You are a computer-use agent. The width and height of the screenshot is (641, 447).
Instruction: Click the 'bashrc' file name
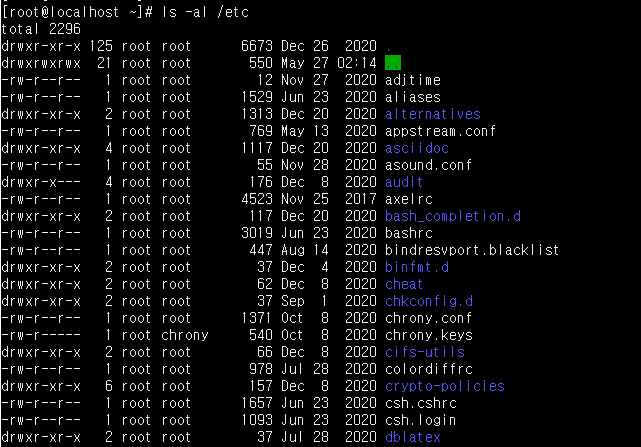click(409, 233)
